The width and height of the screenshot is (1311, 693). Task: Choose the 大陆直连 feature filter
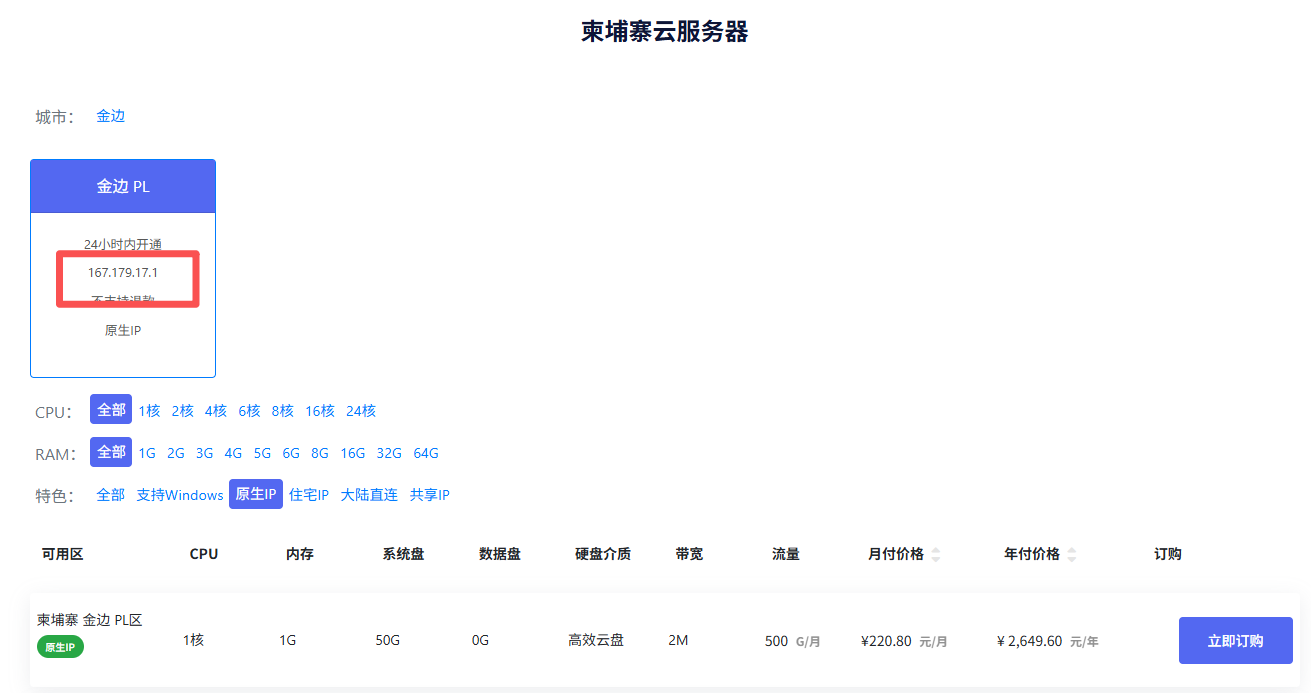pos(369,495)
